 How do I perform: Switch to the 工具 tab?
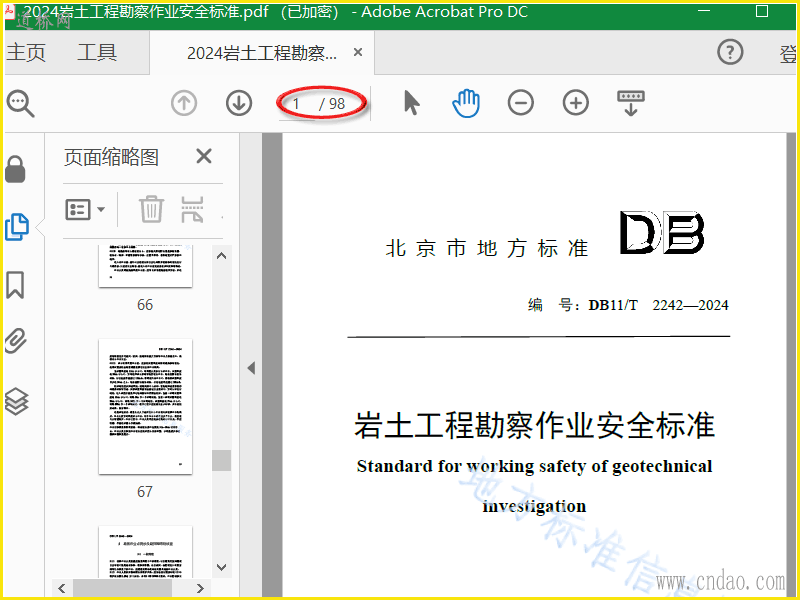coord(97,53)
